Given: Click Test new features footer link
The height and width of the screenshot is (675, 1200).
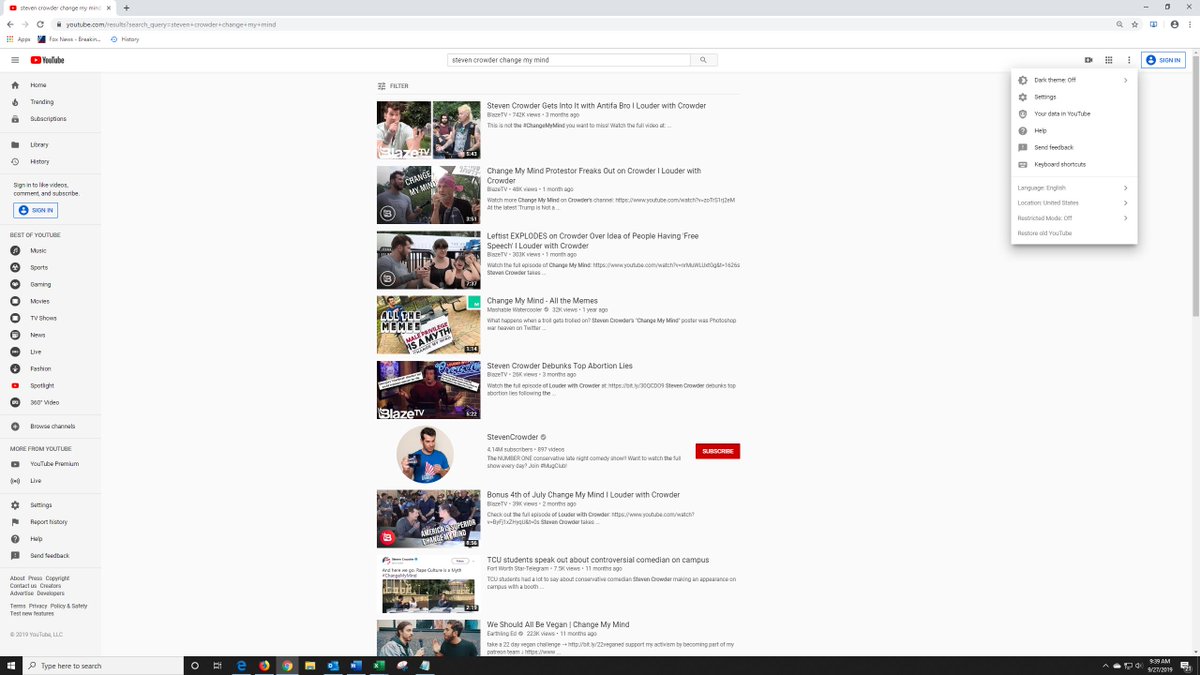Looking at the screenshot, I should [32, 613].
